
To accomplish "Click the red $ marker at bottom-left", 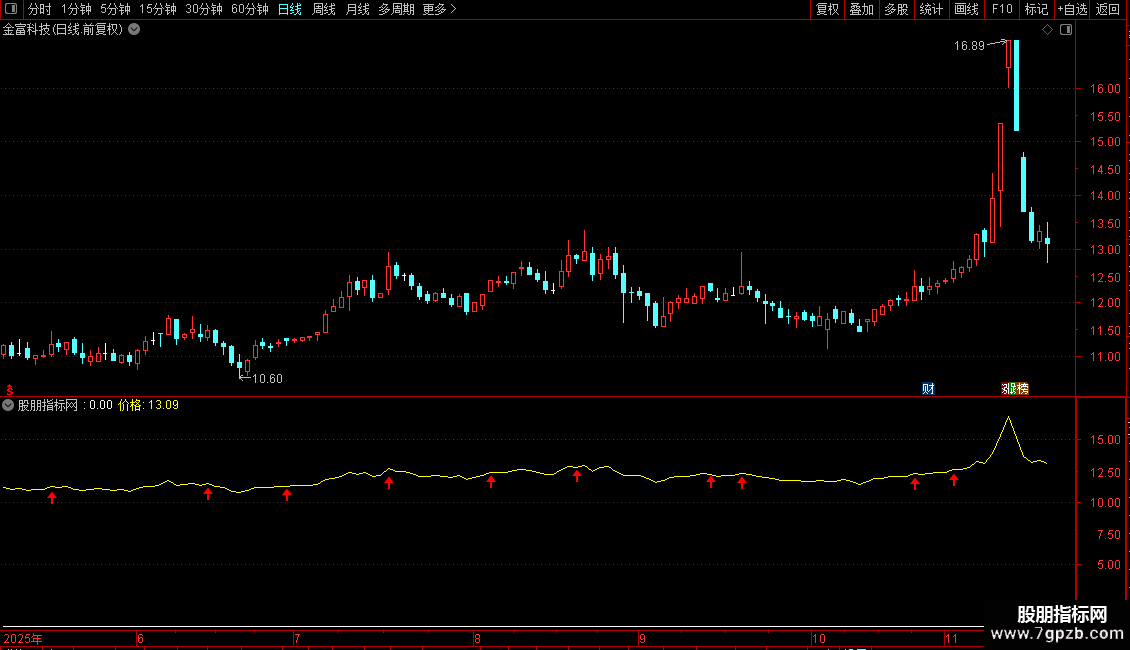I will click(x=10, y=389).
